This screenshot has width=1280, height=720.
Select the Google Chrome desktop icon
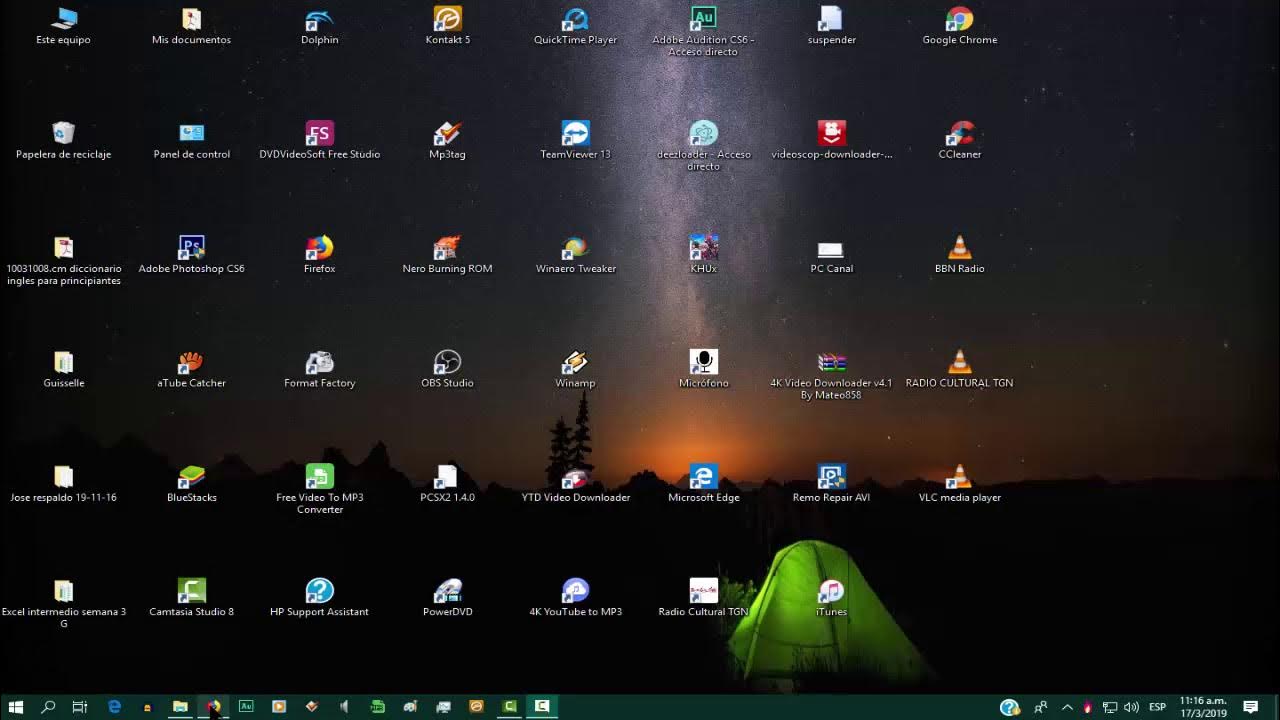[x=959, y=27]
